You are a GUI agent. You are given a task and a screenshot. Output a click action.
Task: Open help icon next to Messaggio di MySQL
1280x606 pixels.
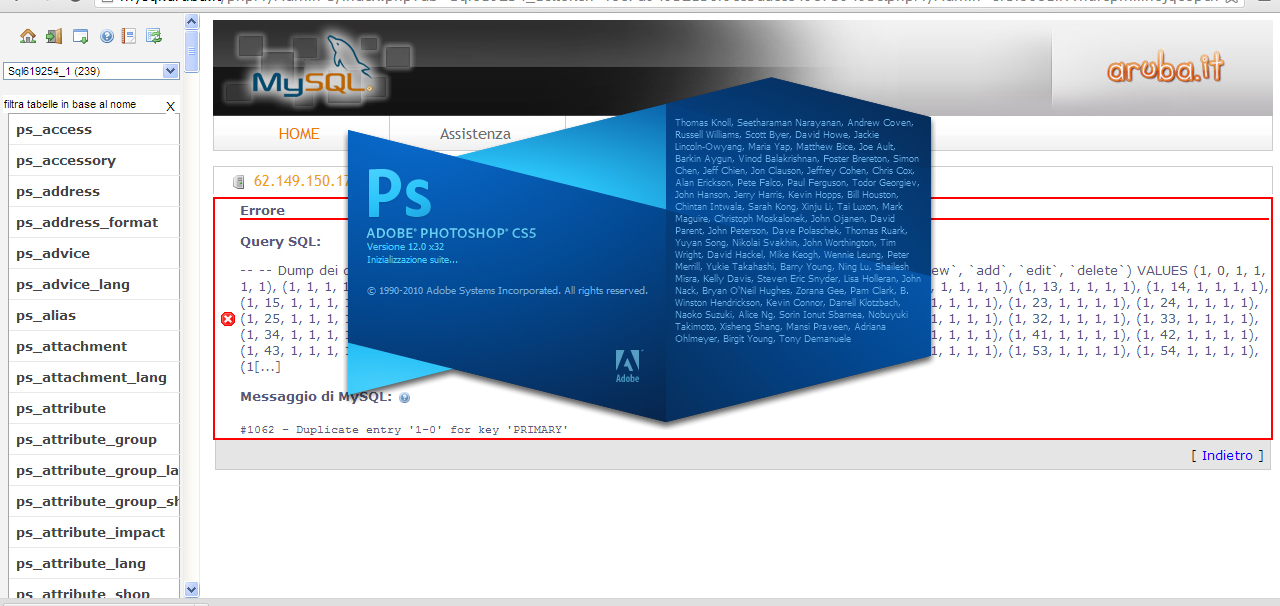click(404, 398)
